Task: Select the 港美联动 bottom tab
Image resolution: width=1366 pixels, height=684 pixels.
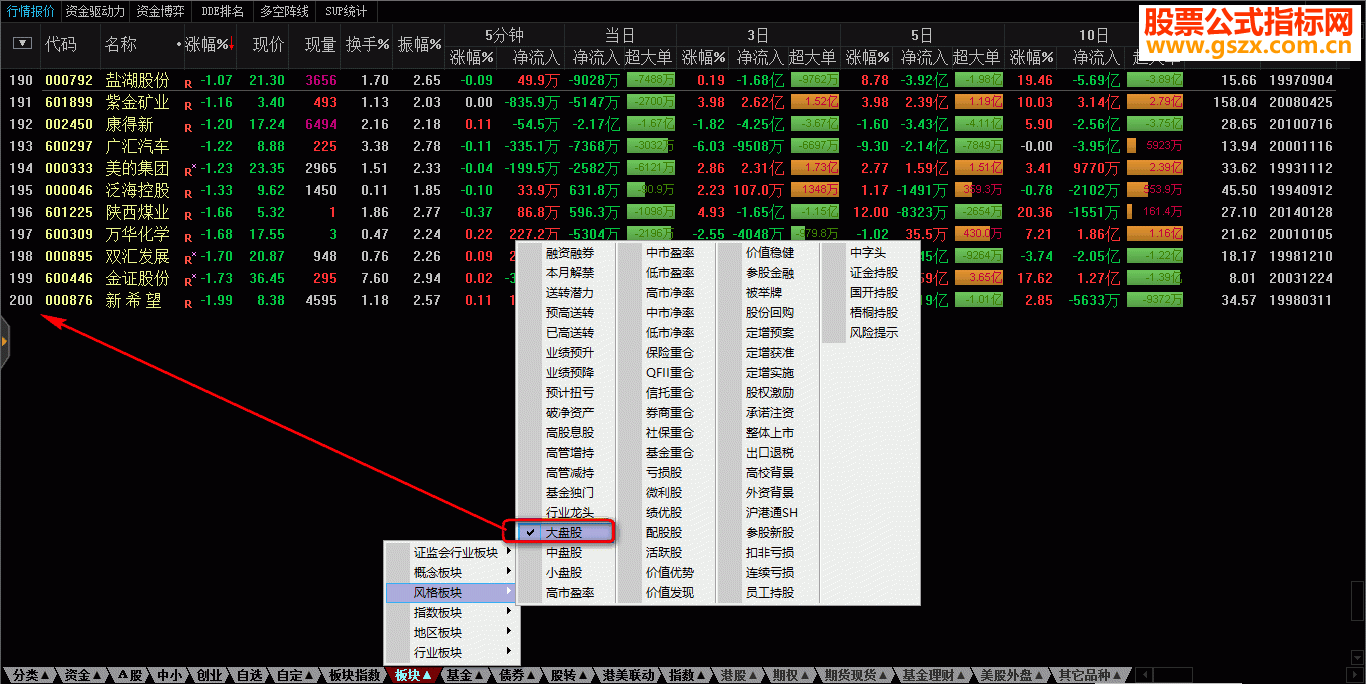Action: (629, 675)
